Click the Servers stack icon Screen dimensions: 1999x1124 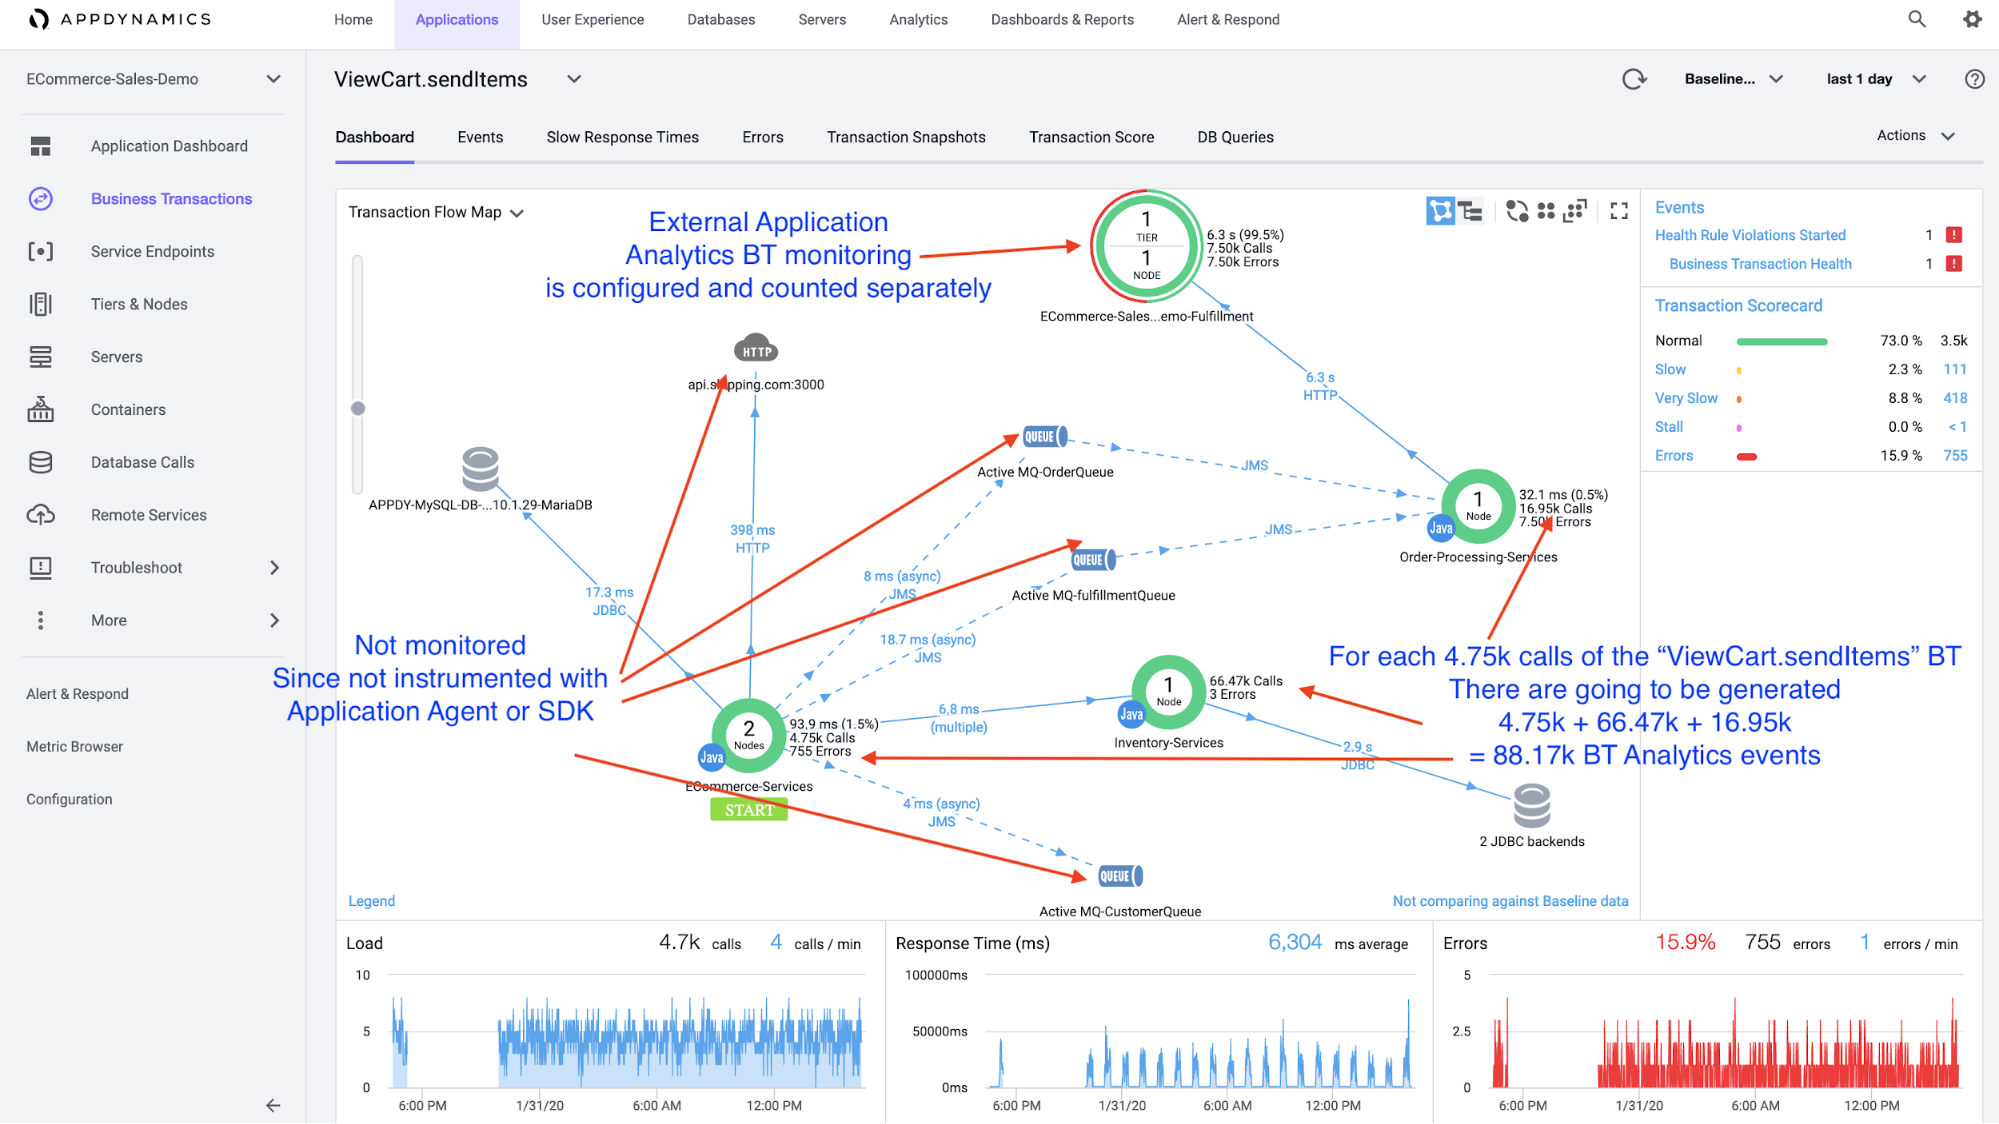tap(40, 357)
